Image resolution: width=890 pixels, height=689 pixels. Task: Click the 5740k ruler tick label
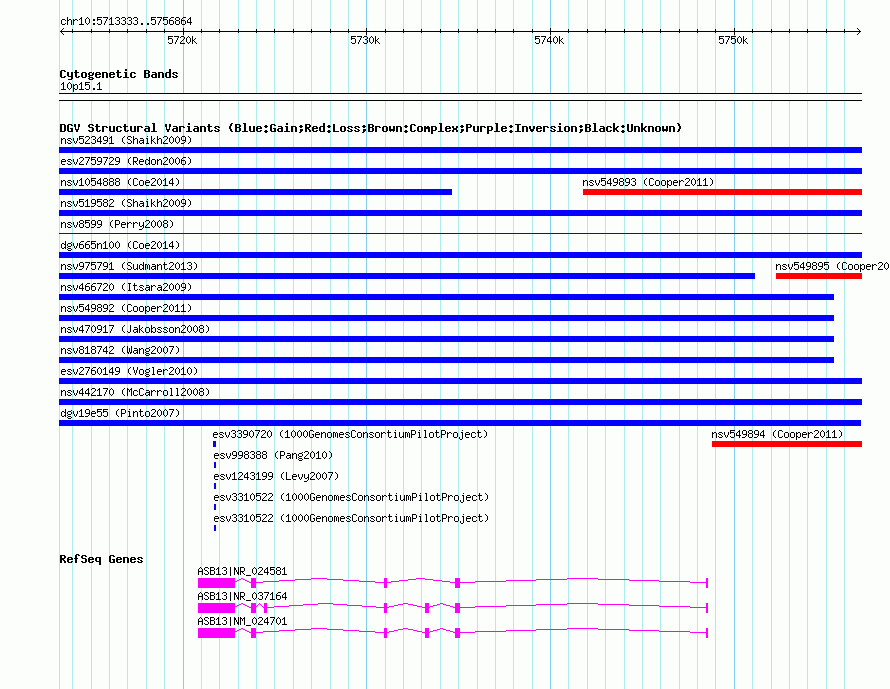[549, 40]
